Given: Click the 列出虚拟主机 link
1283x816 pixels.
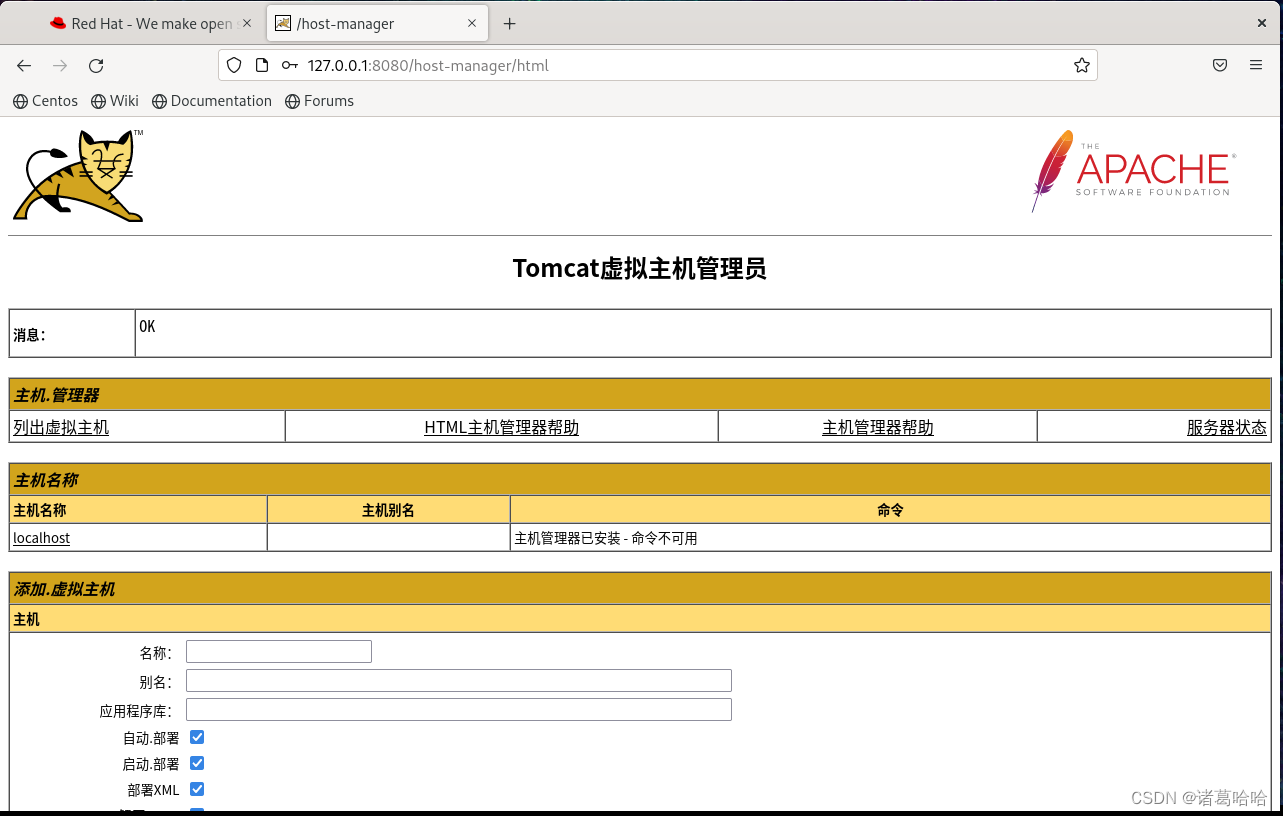Looking at the screenshot, I should coord(61,427).
